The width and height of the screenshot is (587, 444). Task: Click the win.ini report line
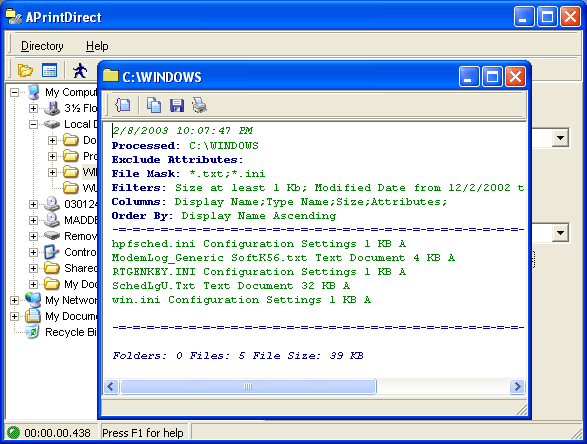[241, 300]
